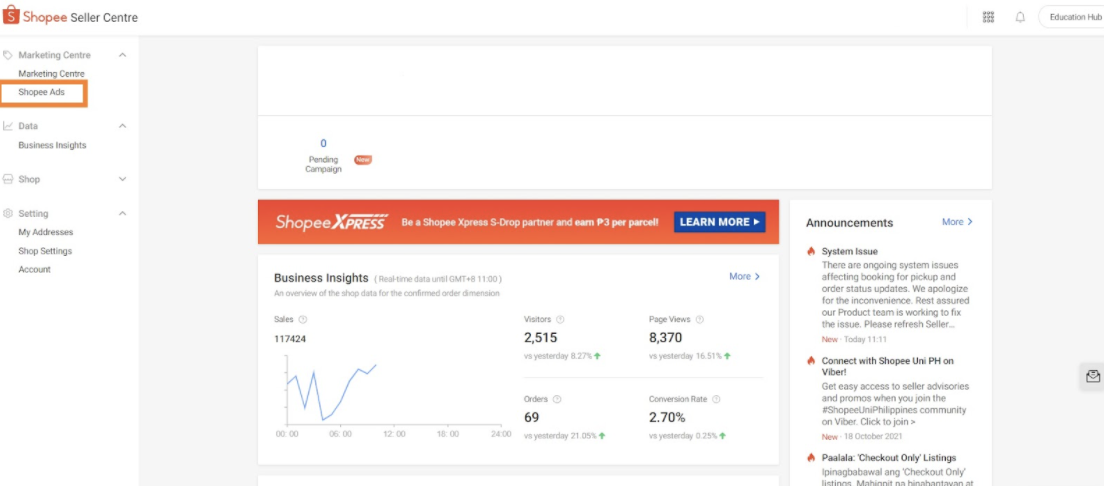This screenshot has height=486, width=1104.
Task: Click the Orders value 69
Action: pyautogui.click(x=532, y=418)
